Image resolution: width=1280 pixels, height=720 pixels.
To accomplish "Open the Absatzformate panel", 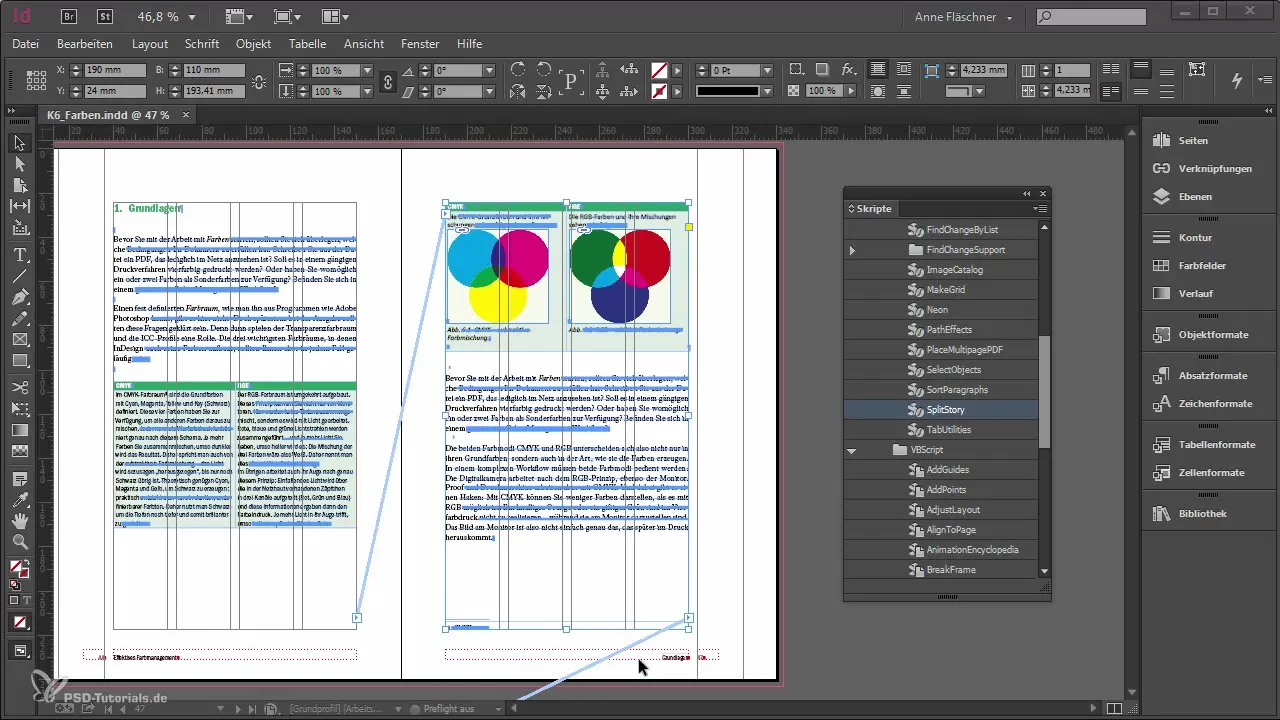I will point(1213,376).
